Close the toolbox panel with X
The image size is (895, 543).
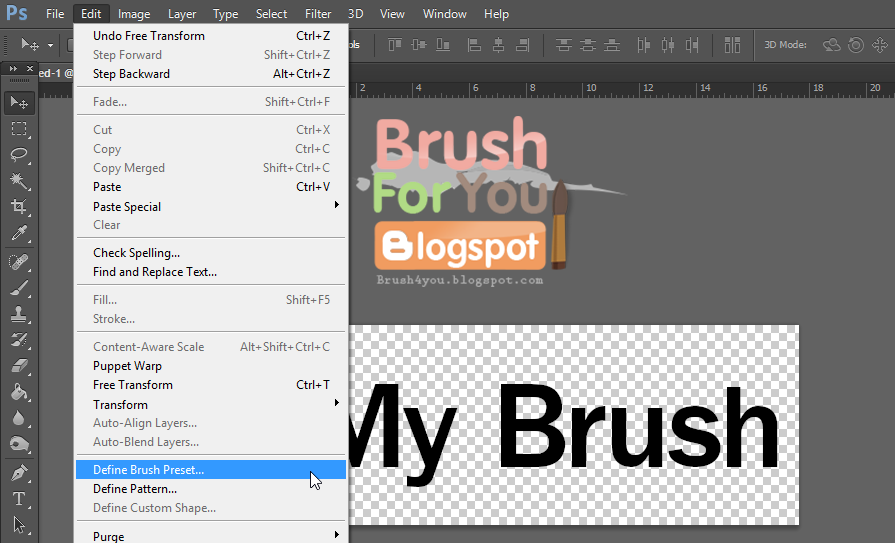(30, 69)
